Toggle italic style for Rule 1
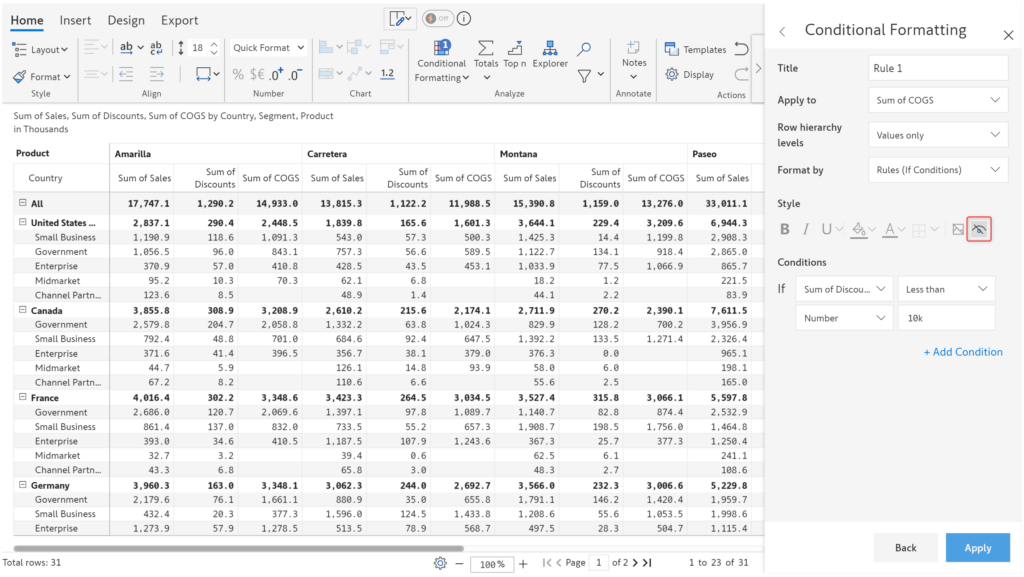The height and width of the screenshot is (577, 1024). [807, 228]
